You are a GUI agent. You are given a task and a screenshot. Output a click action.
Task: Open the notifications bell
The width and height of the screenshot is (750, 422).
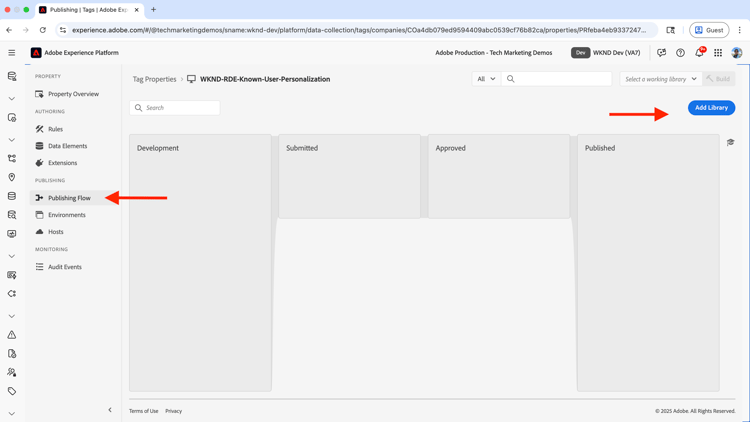[699, 52]
